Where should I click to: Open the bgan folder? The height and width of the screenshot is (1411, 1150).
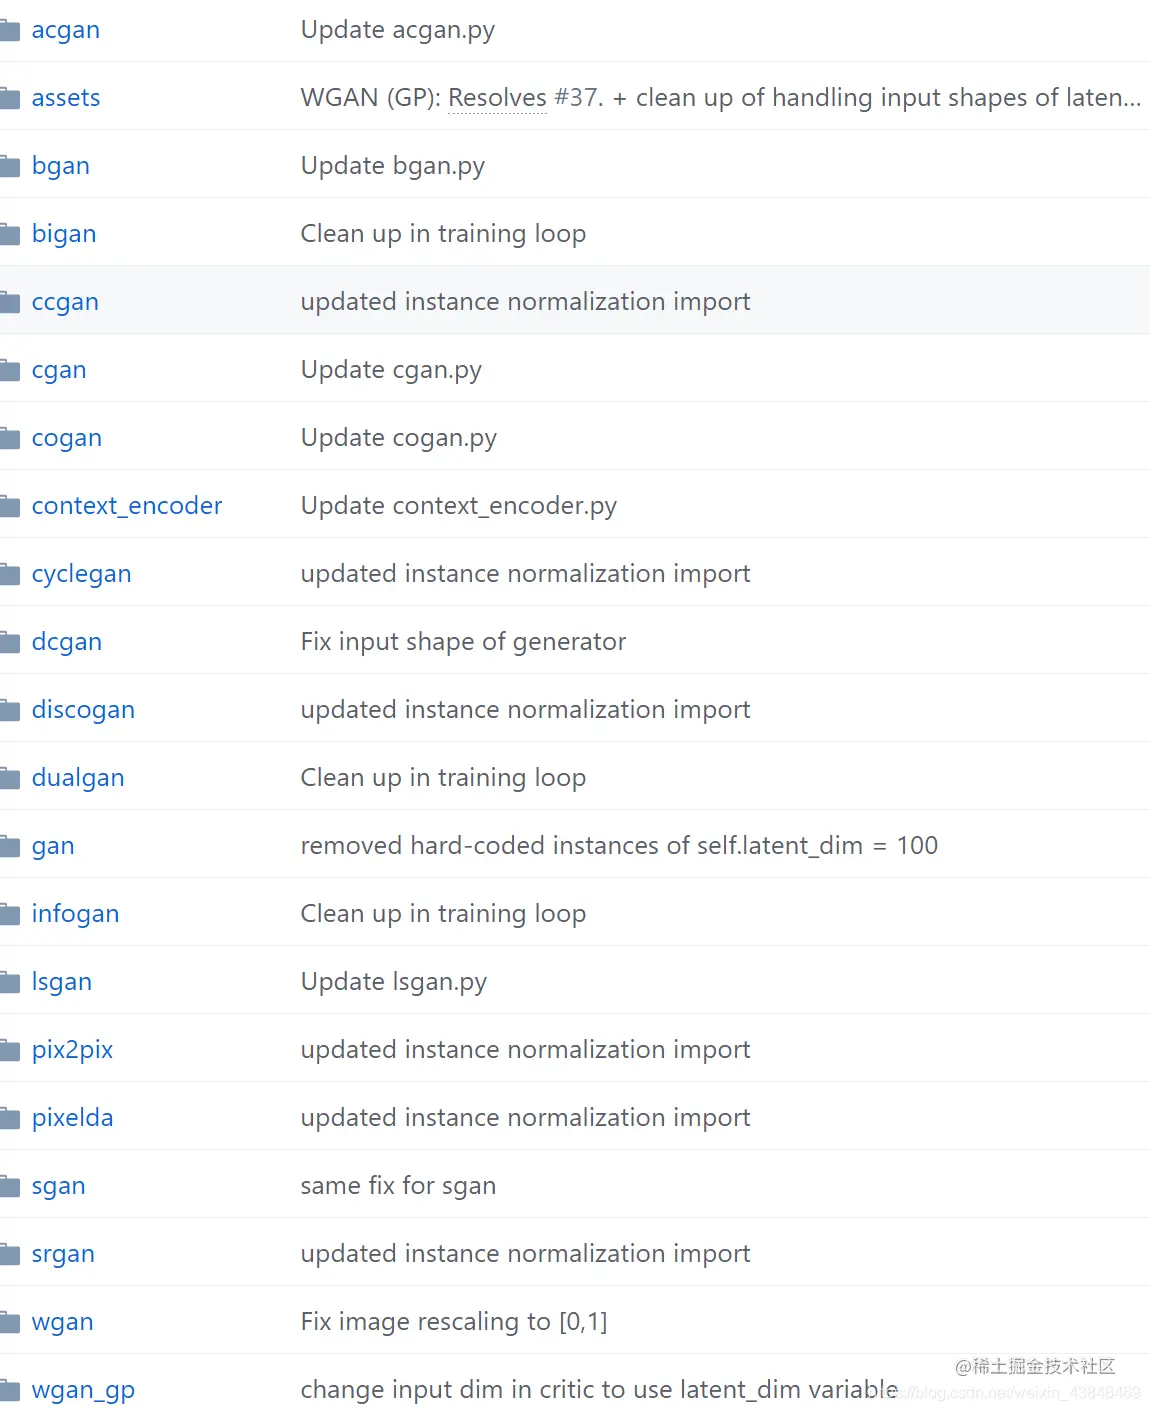point(61,167)
